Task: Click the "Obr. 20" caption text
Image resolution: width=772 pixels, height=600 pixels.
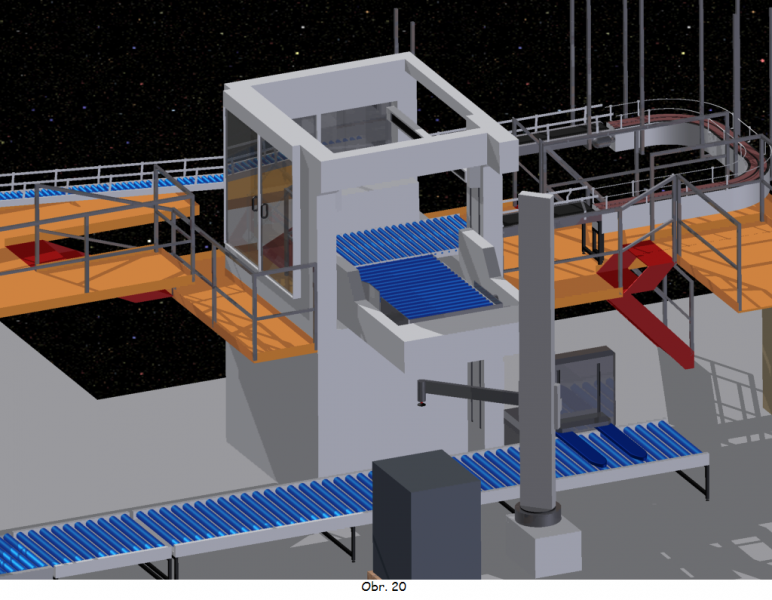Action: pyautogui.click(x=384, y=587)
